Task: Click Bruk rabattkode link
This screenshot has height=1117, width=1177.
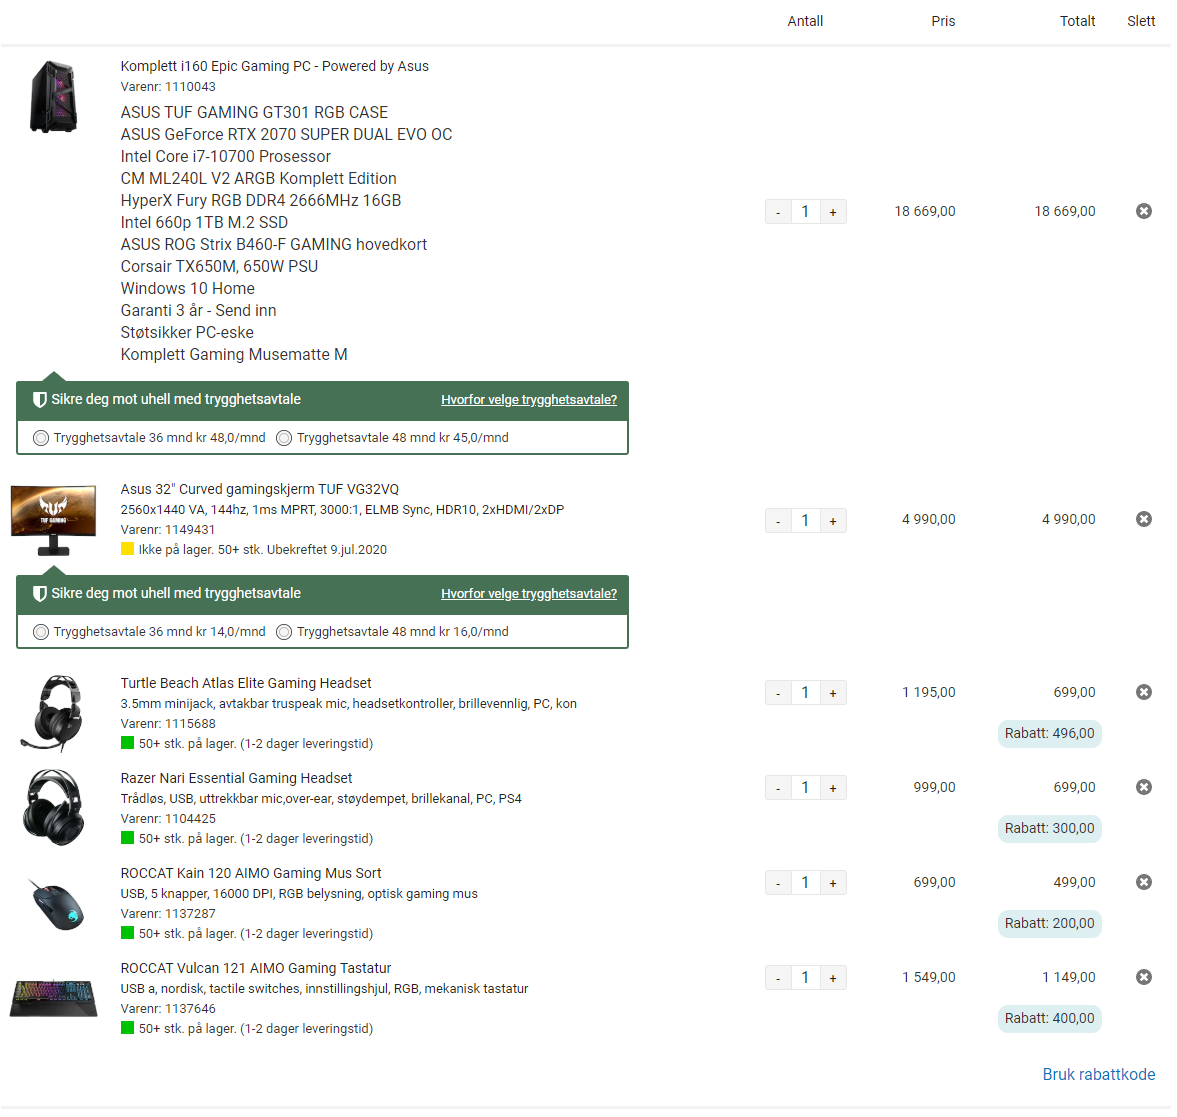Action: click(1099, 1074)
